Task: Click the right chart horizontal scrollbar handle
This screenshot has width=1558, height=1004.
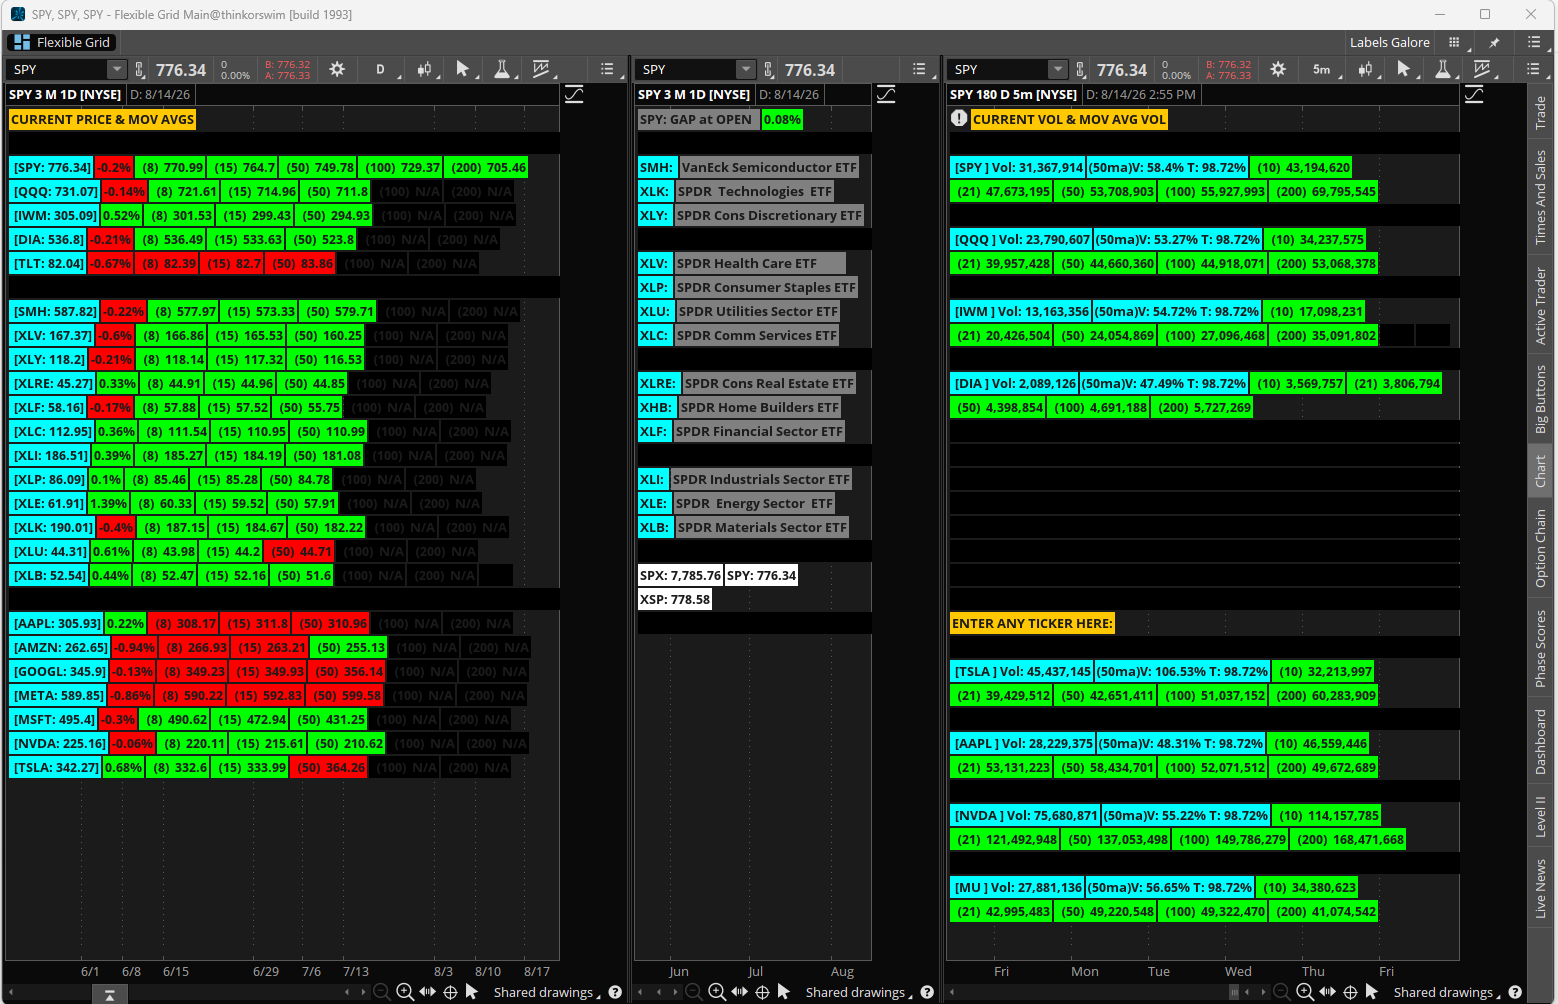Action: point(1234,992)
